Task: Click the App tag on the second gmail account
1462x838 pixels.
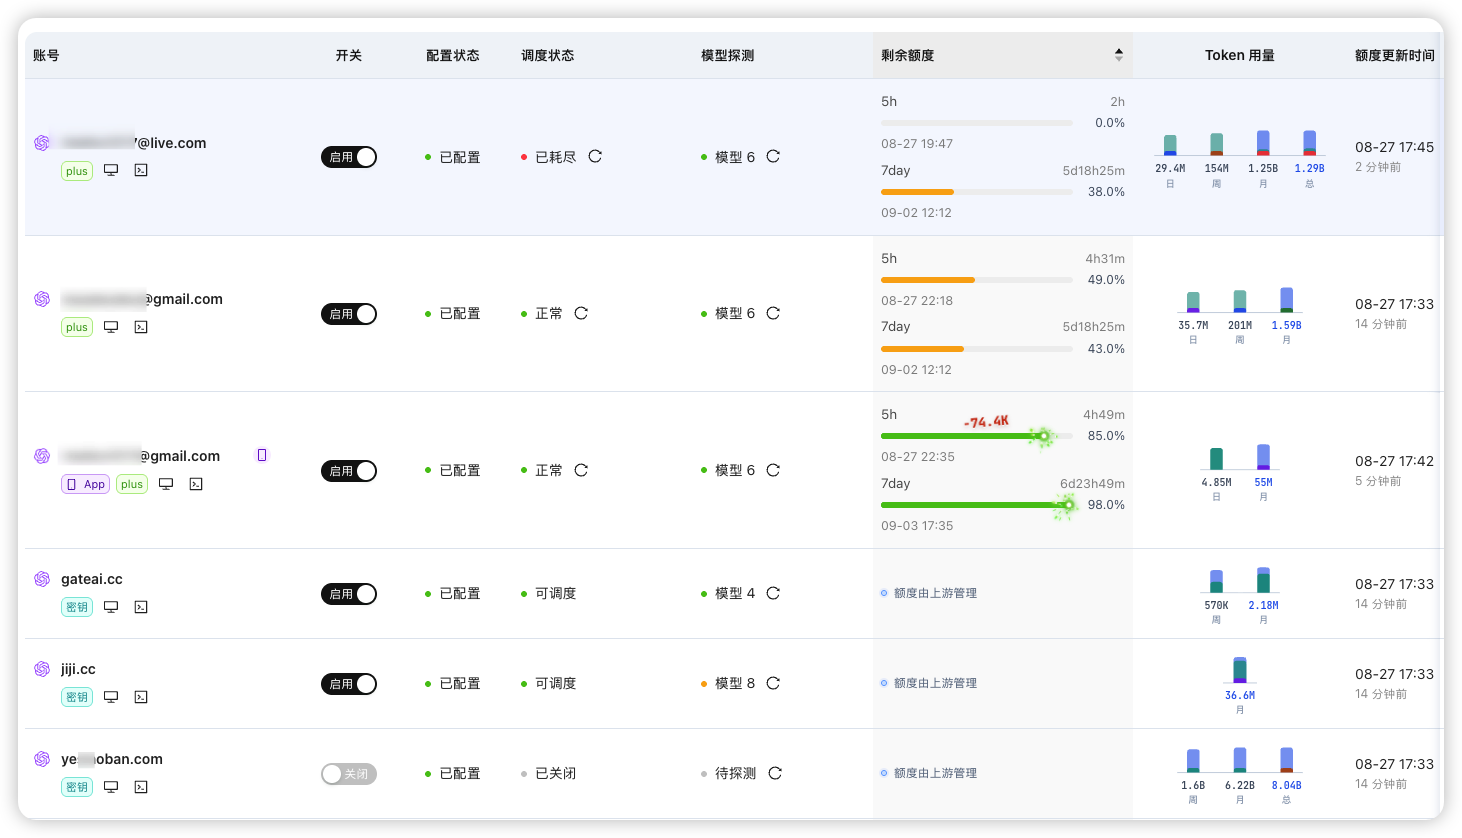Action: point(86,484)
